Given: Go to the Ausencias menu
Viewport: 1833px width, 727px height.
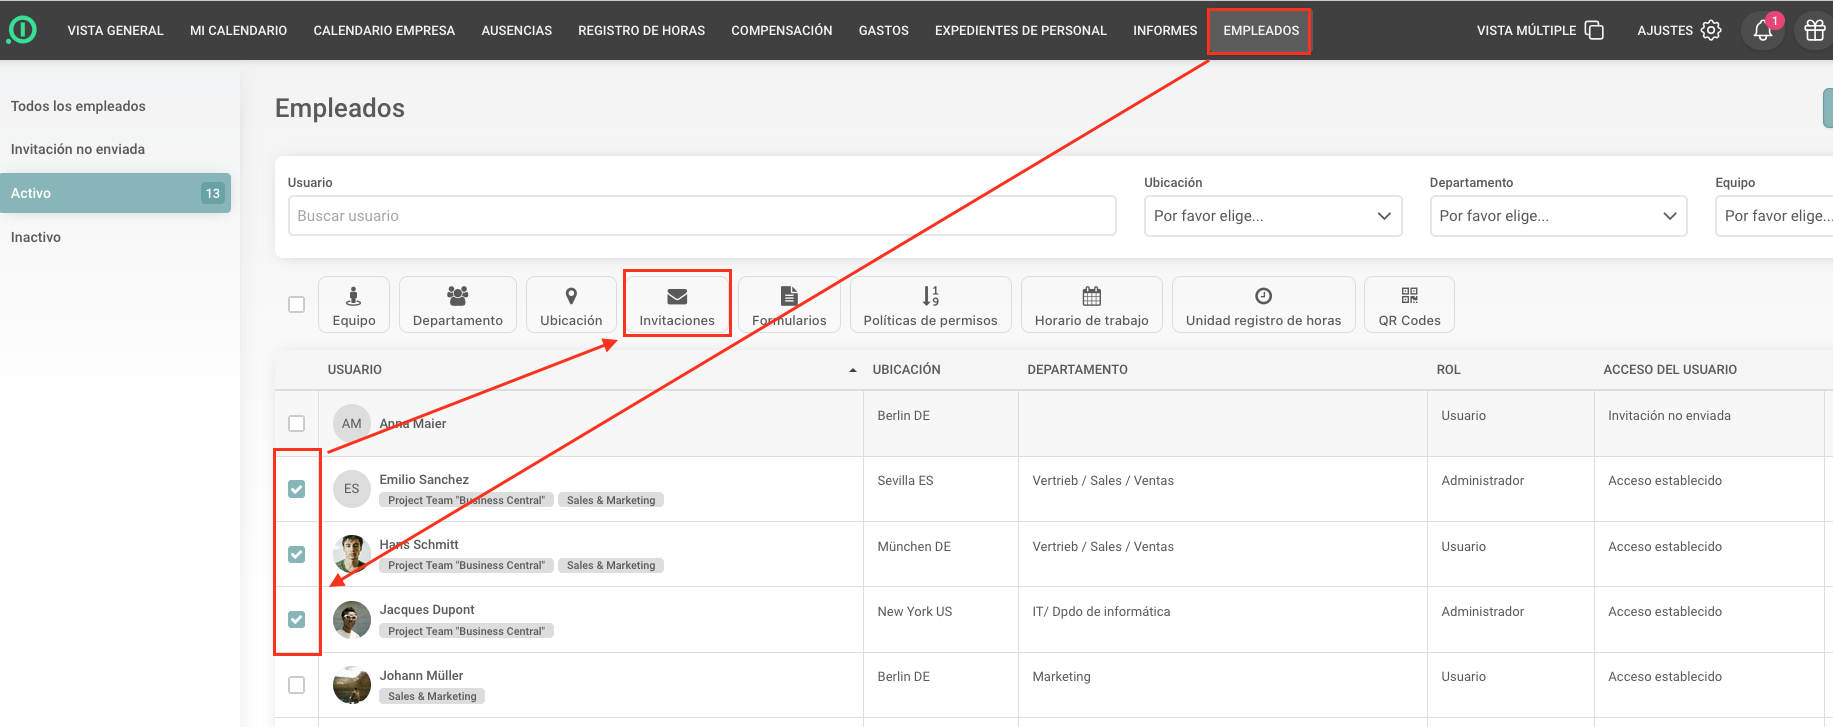Looking at the screenshot, I should point(516,31).
